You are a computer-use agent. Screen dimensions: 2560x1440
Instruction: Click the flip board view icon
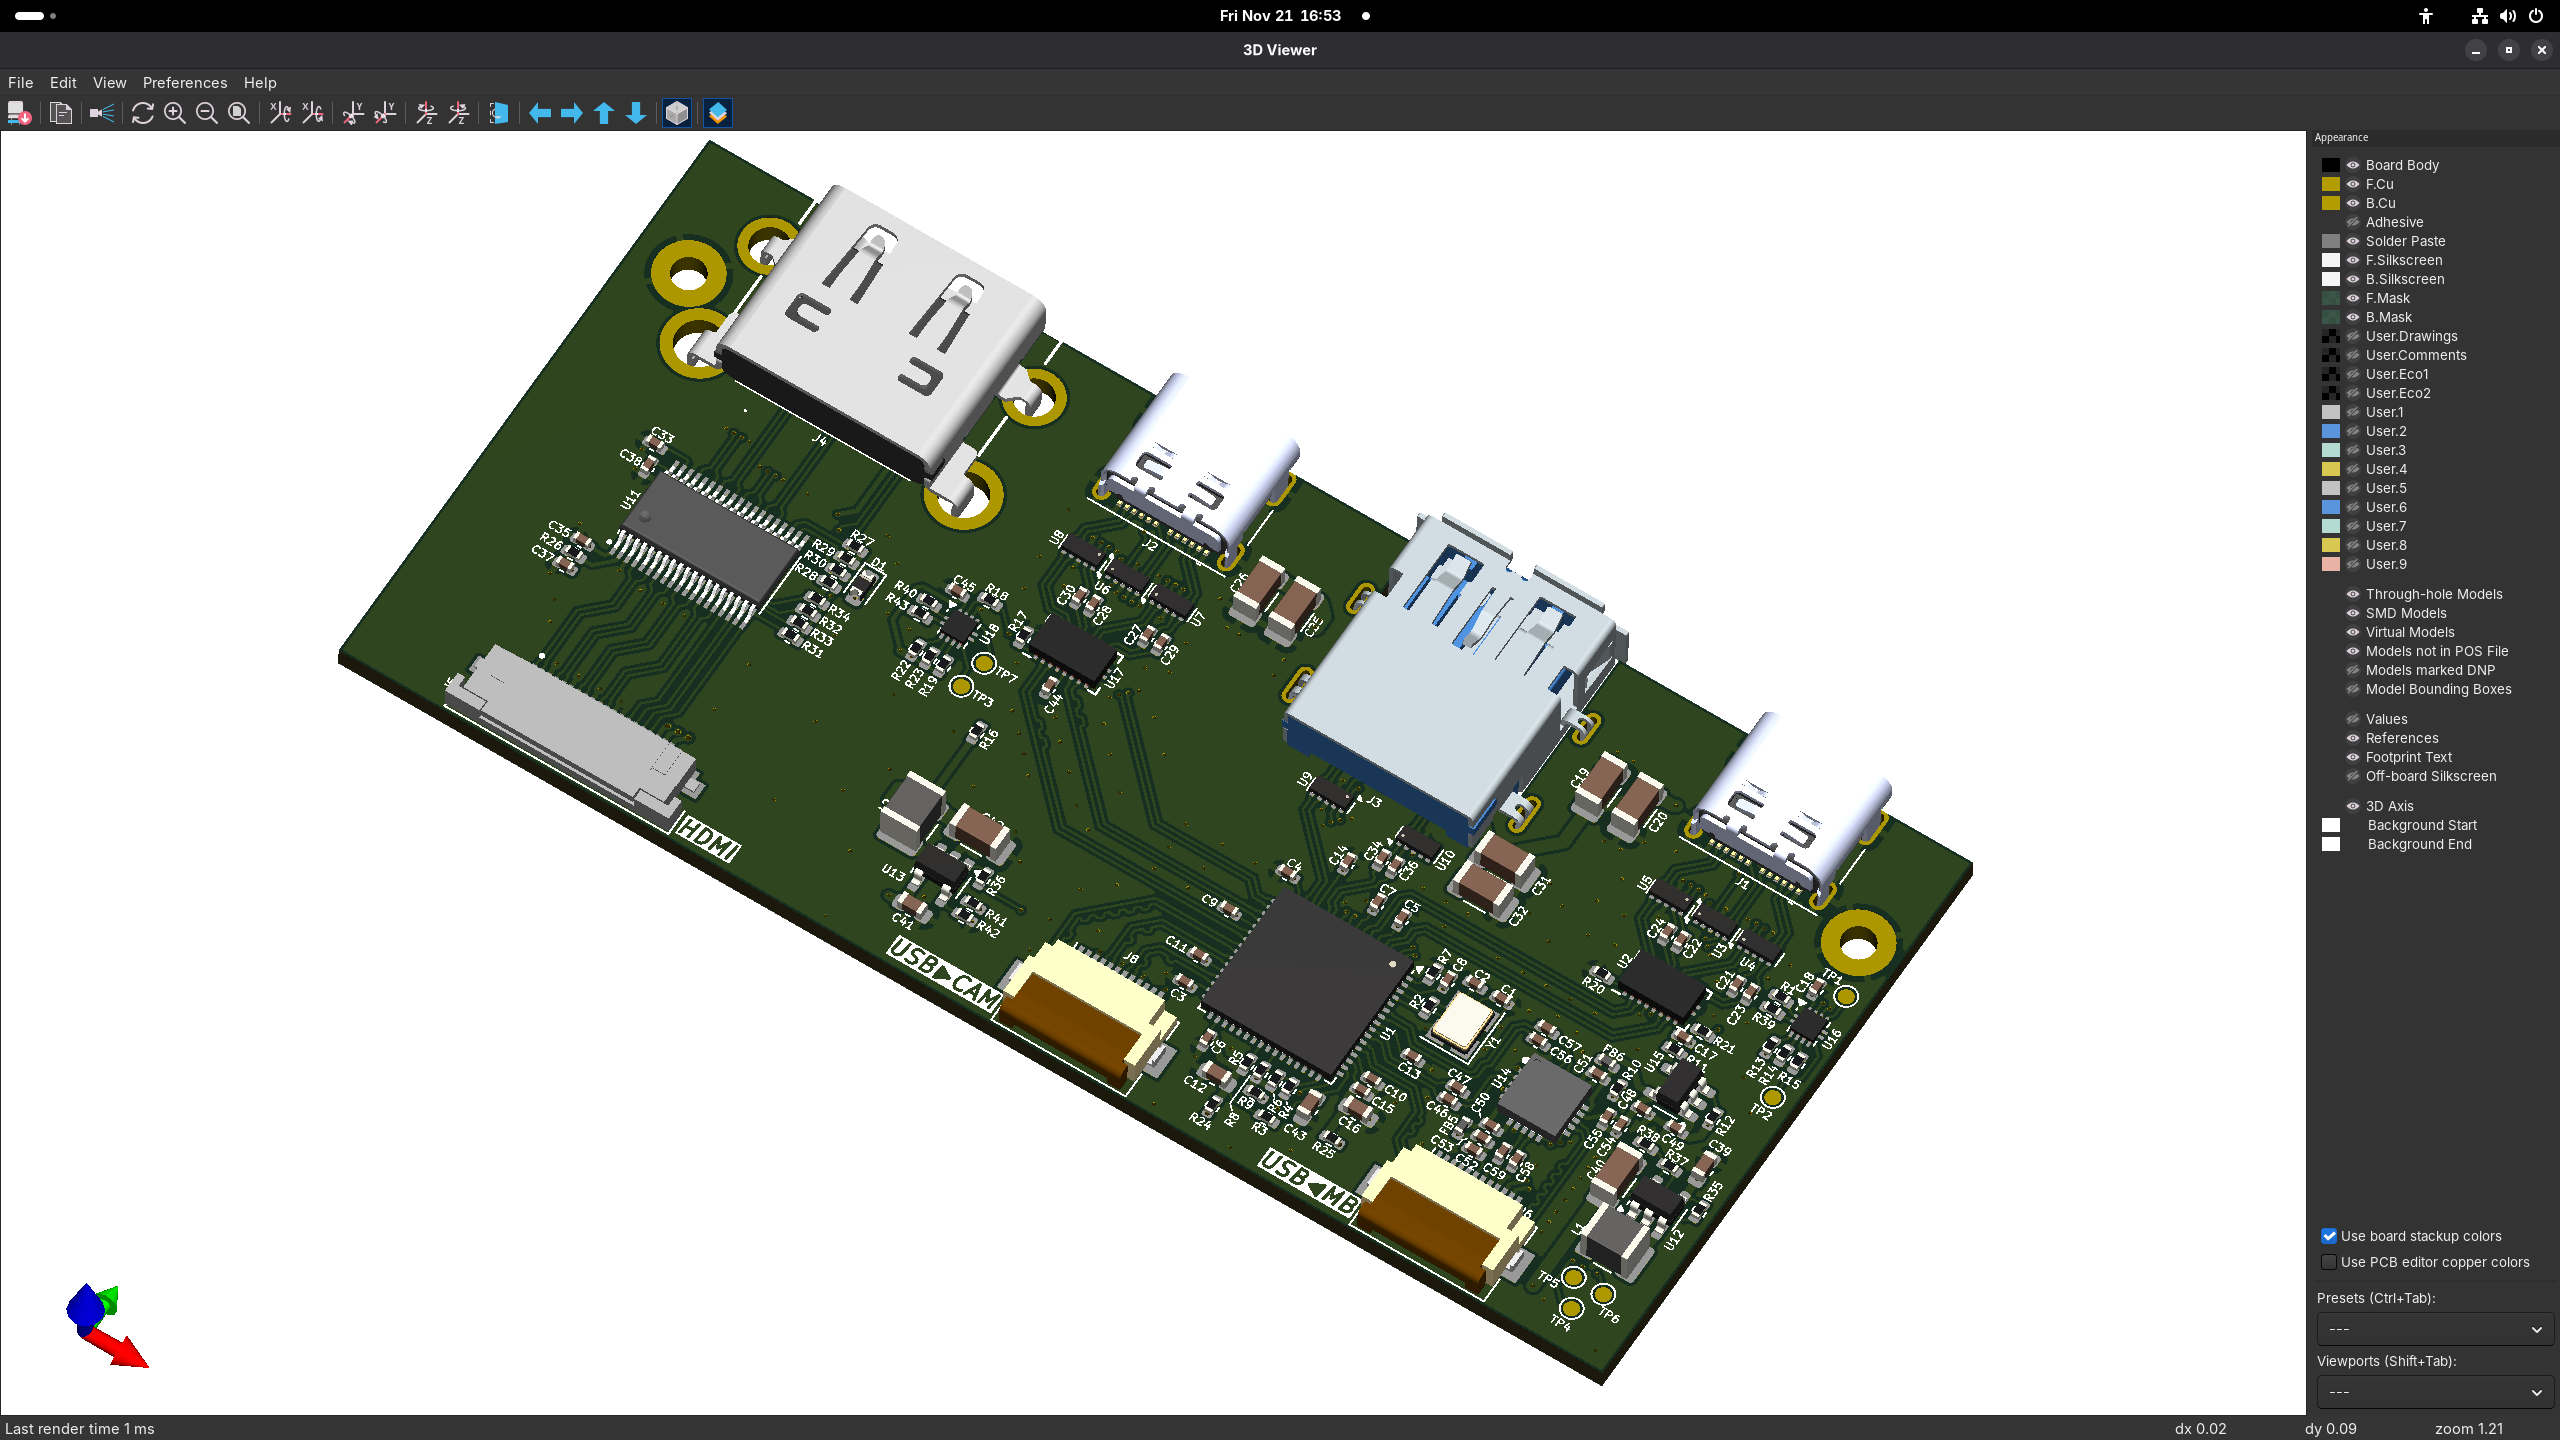click(498, 113)
